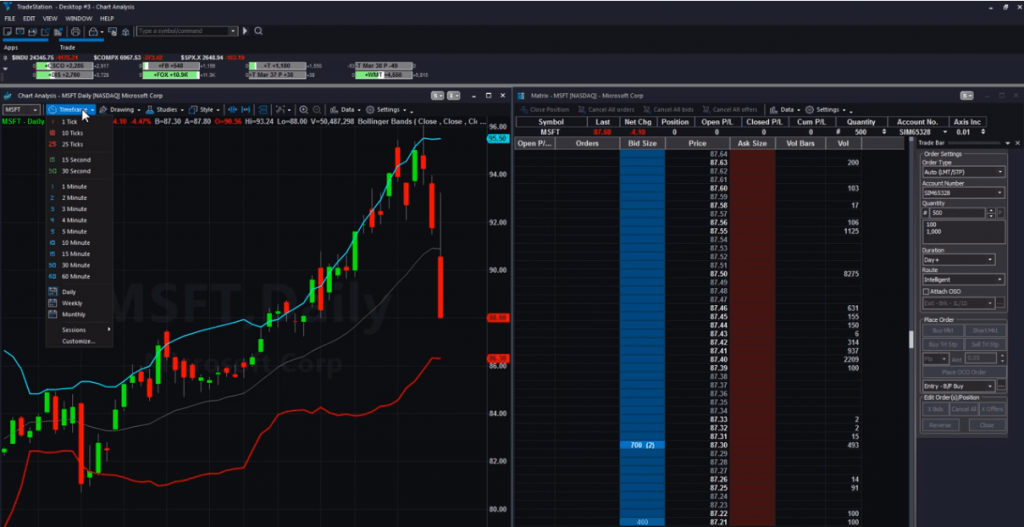The image size is (1024, 527).
Task: Select 5 Minute timeframe
Action: click(79, 231)
